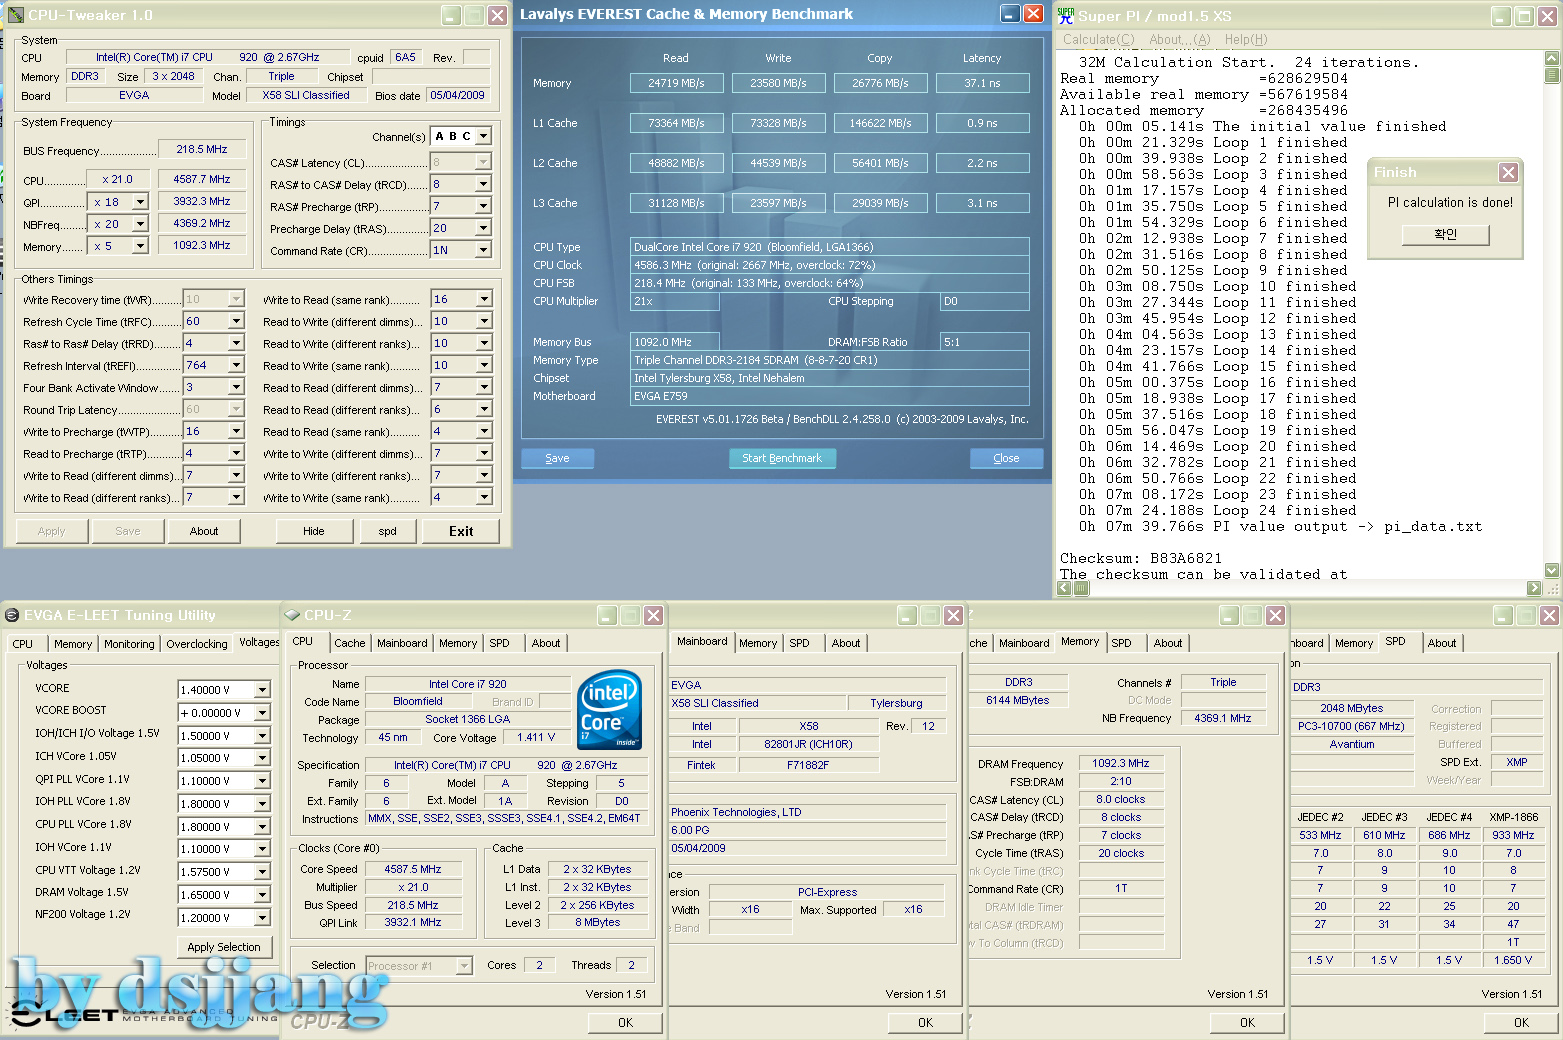The width and height of the screenshot is (1563, 1040).
Task: Open the Channel(s) dropdown in Timings
Action: point(483,136)
